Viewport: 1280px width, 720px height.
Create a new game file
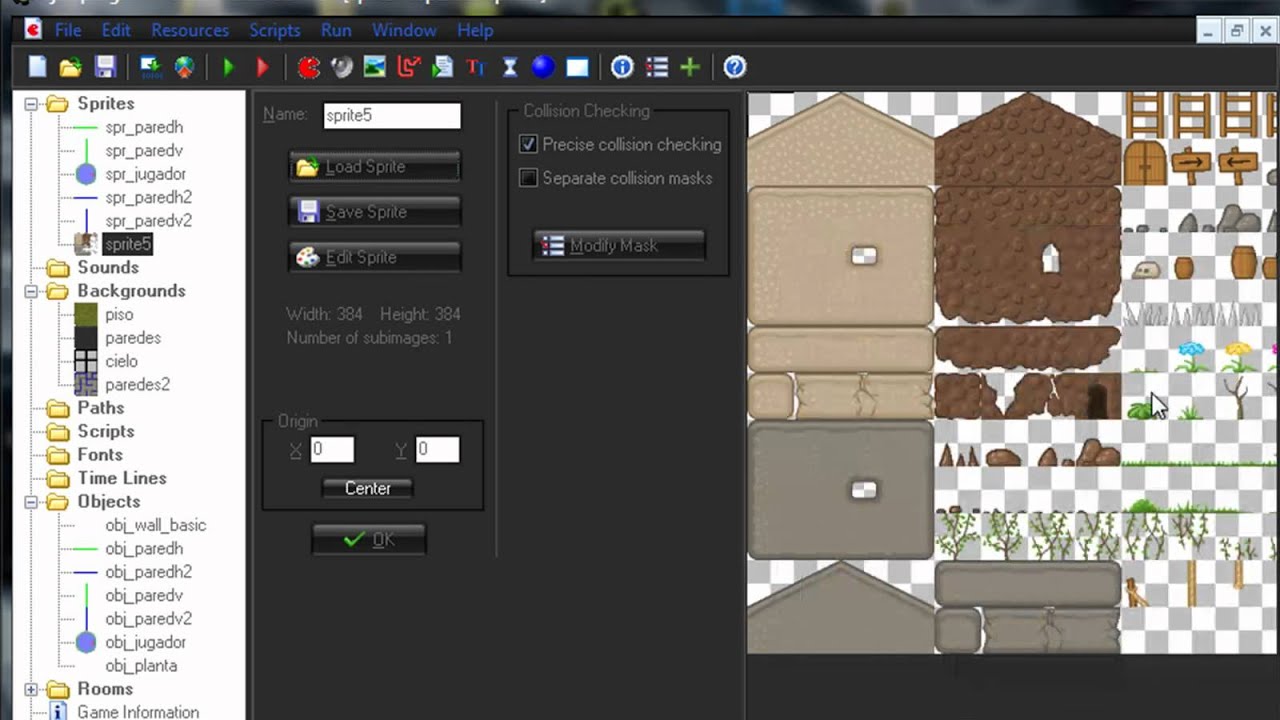point(37,67)
